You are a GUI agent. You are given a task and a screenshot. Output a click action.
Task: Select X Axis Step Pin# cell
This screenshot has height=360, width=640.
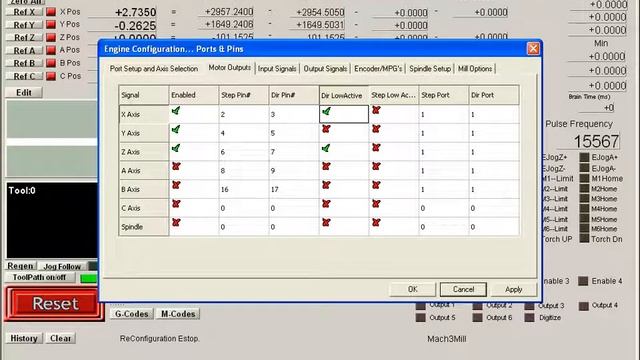(x=244, y=114)
